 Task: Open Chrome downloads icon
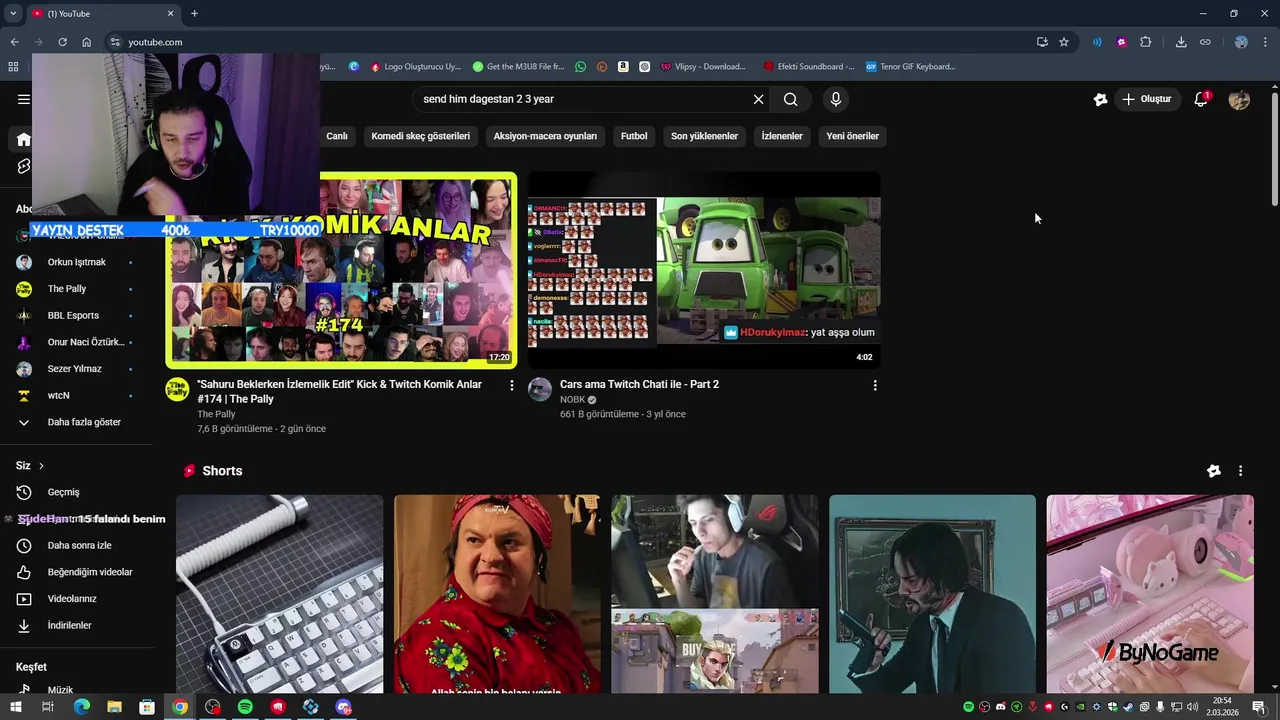point(1181,42)
